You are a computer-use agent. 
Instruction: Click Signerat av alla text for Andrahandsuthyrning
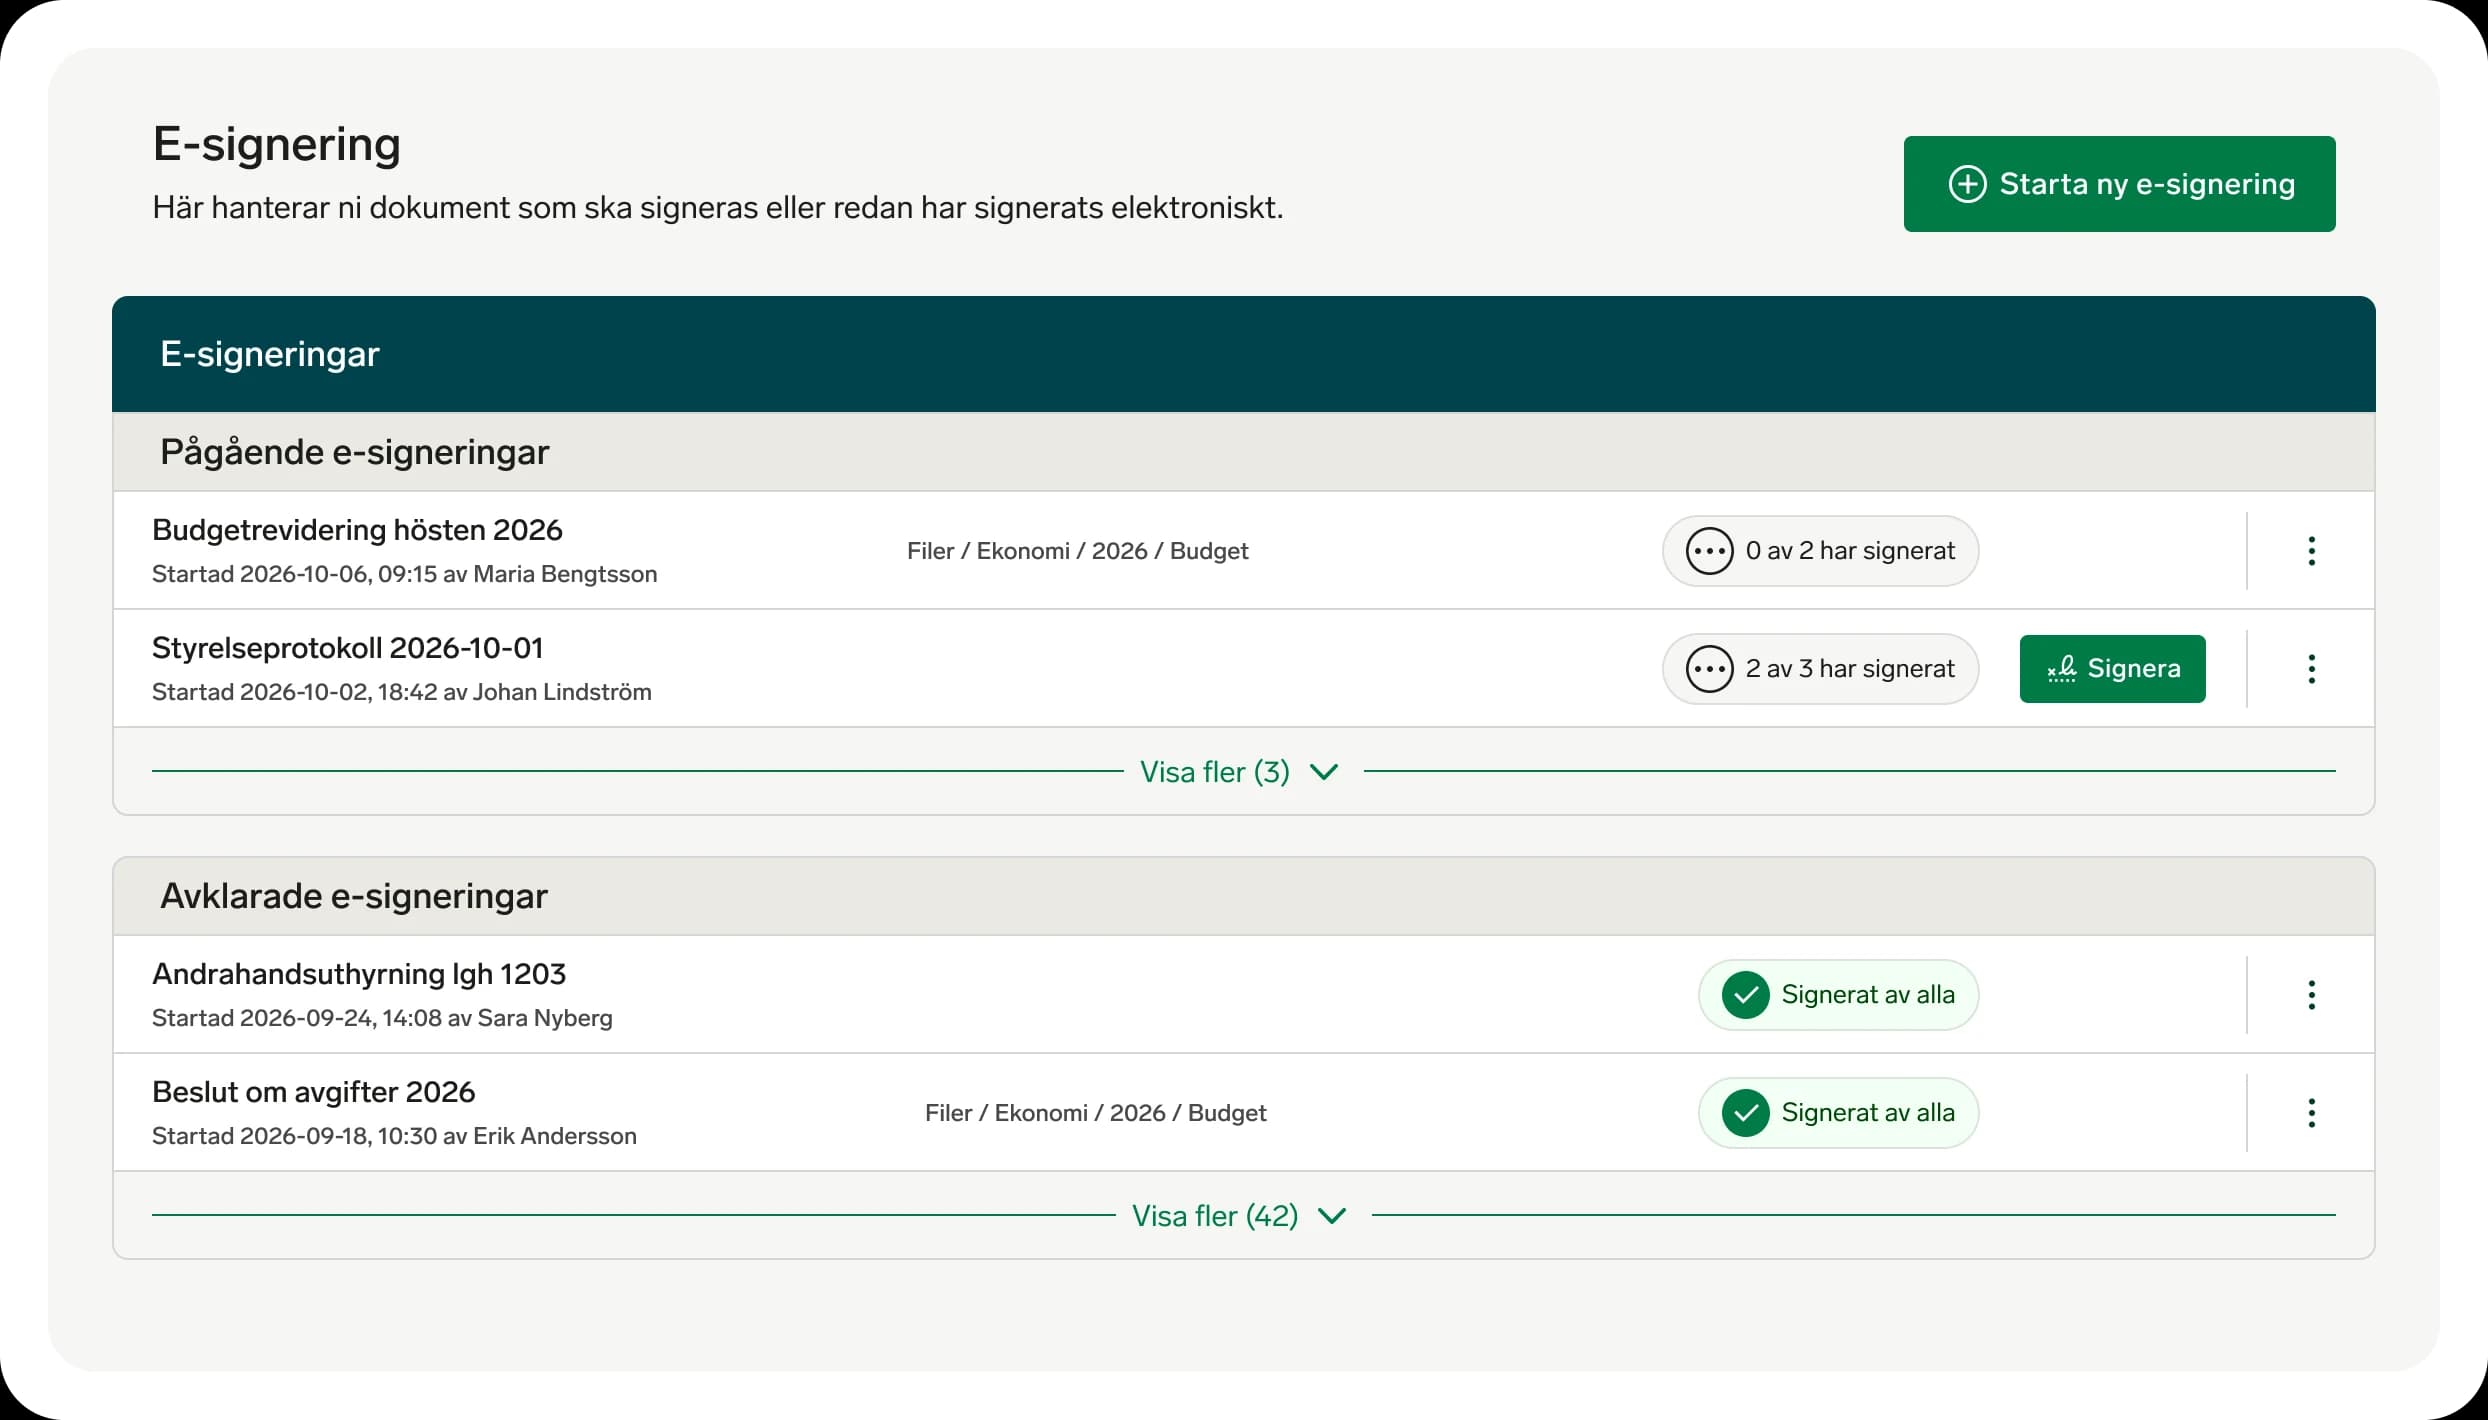click(x=1868, y=995)
